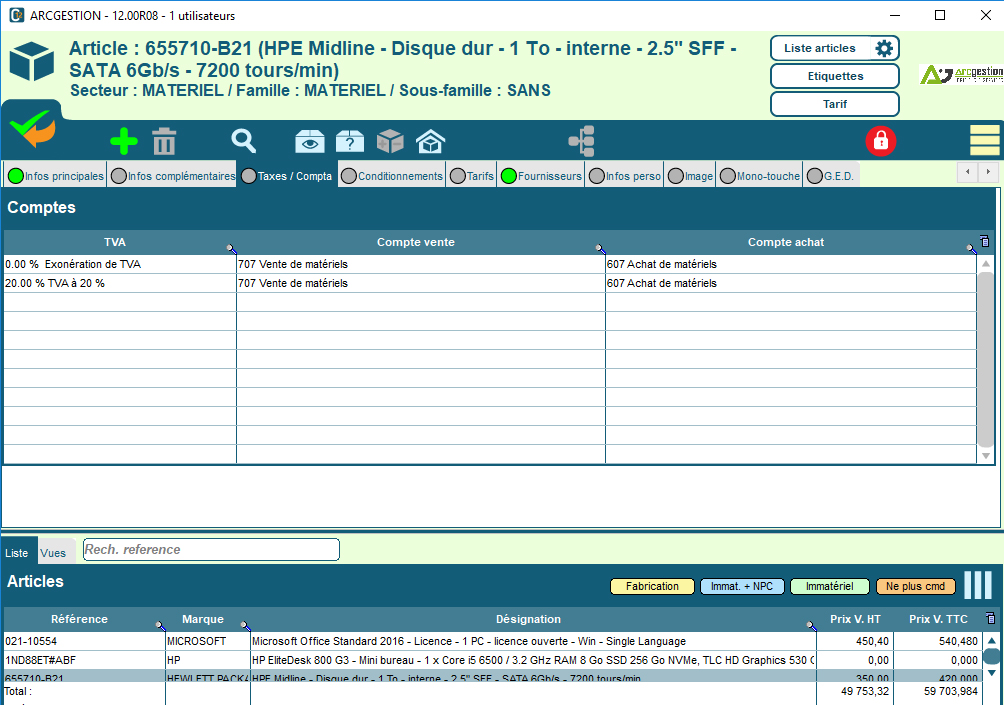Click the trash can delete icon

[164, 142]
